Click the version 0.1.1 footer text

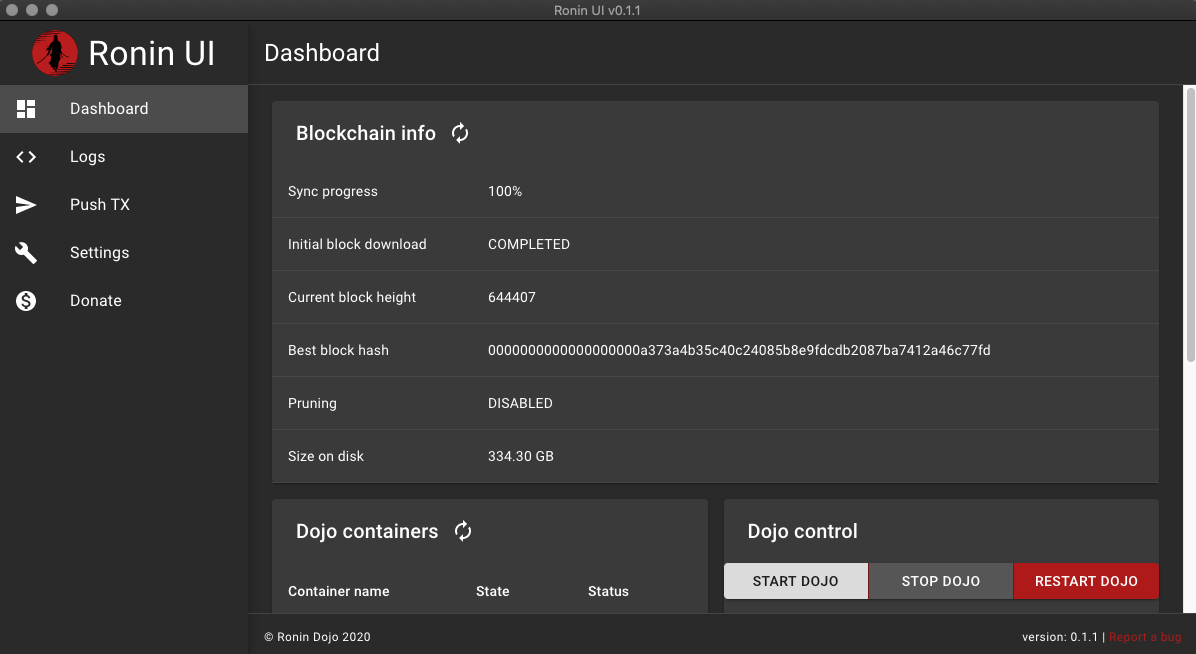(x=1060, y=636)
